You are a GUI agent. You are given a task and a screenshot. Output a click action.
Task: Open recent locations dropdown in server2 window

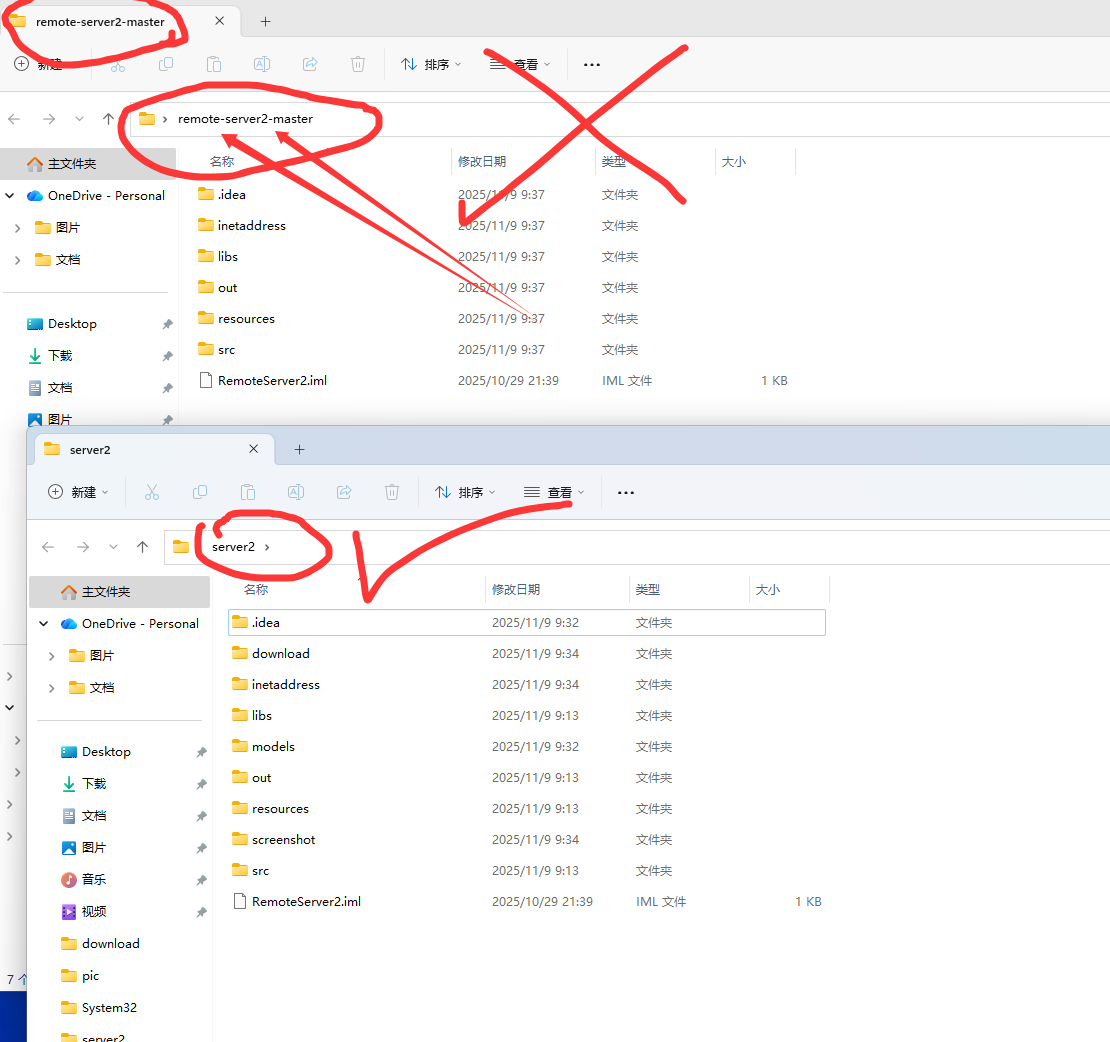click(113, 547)
